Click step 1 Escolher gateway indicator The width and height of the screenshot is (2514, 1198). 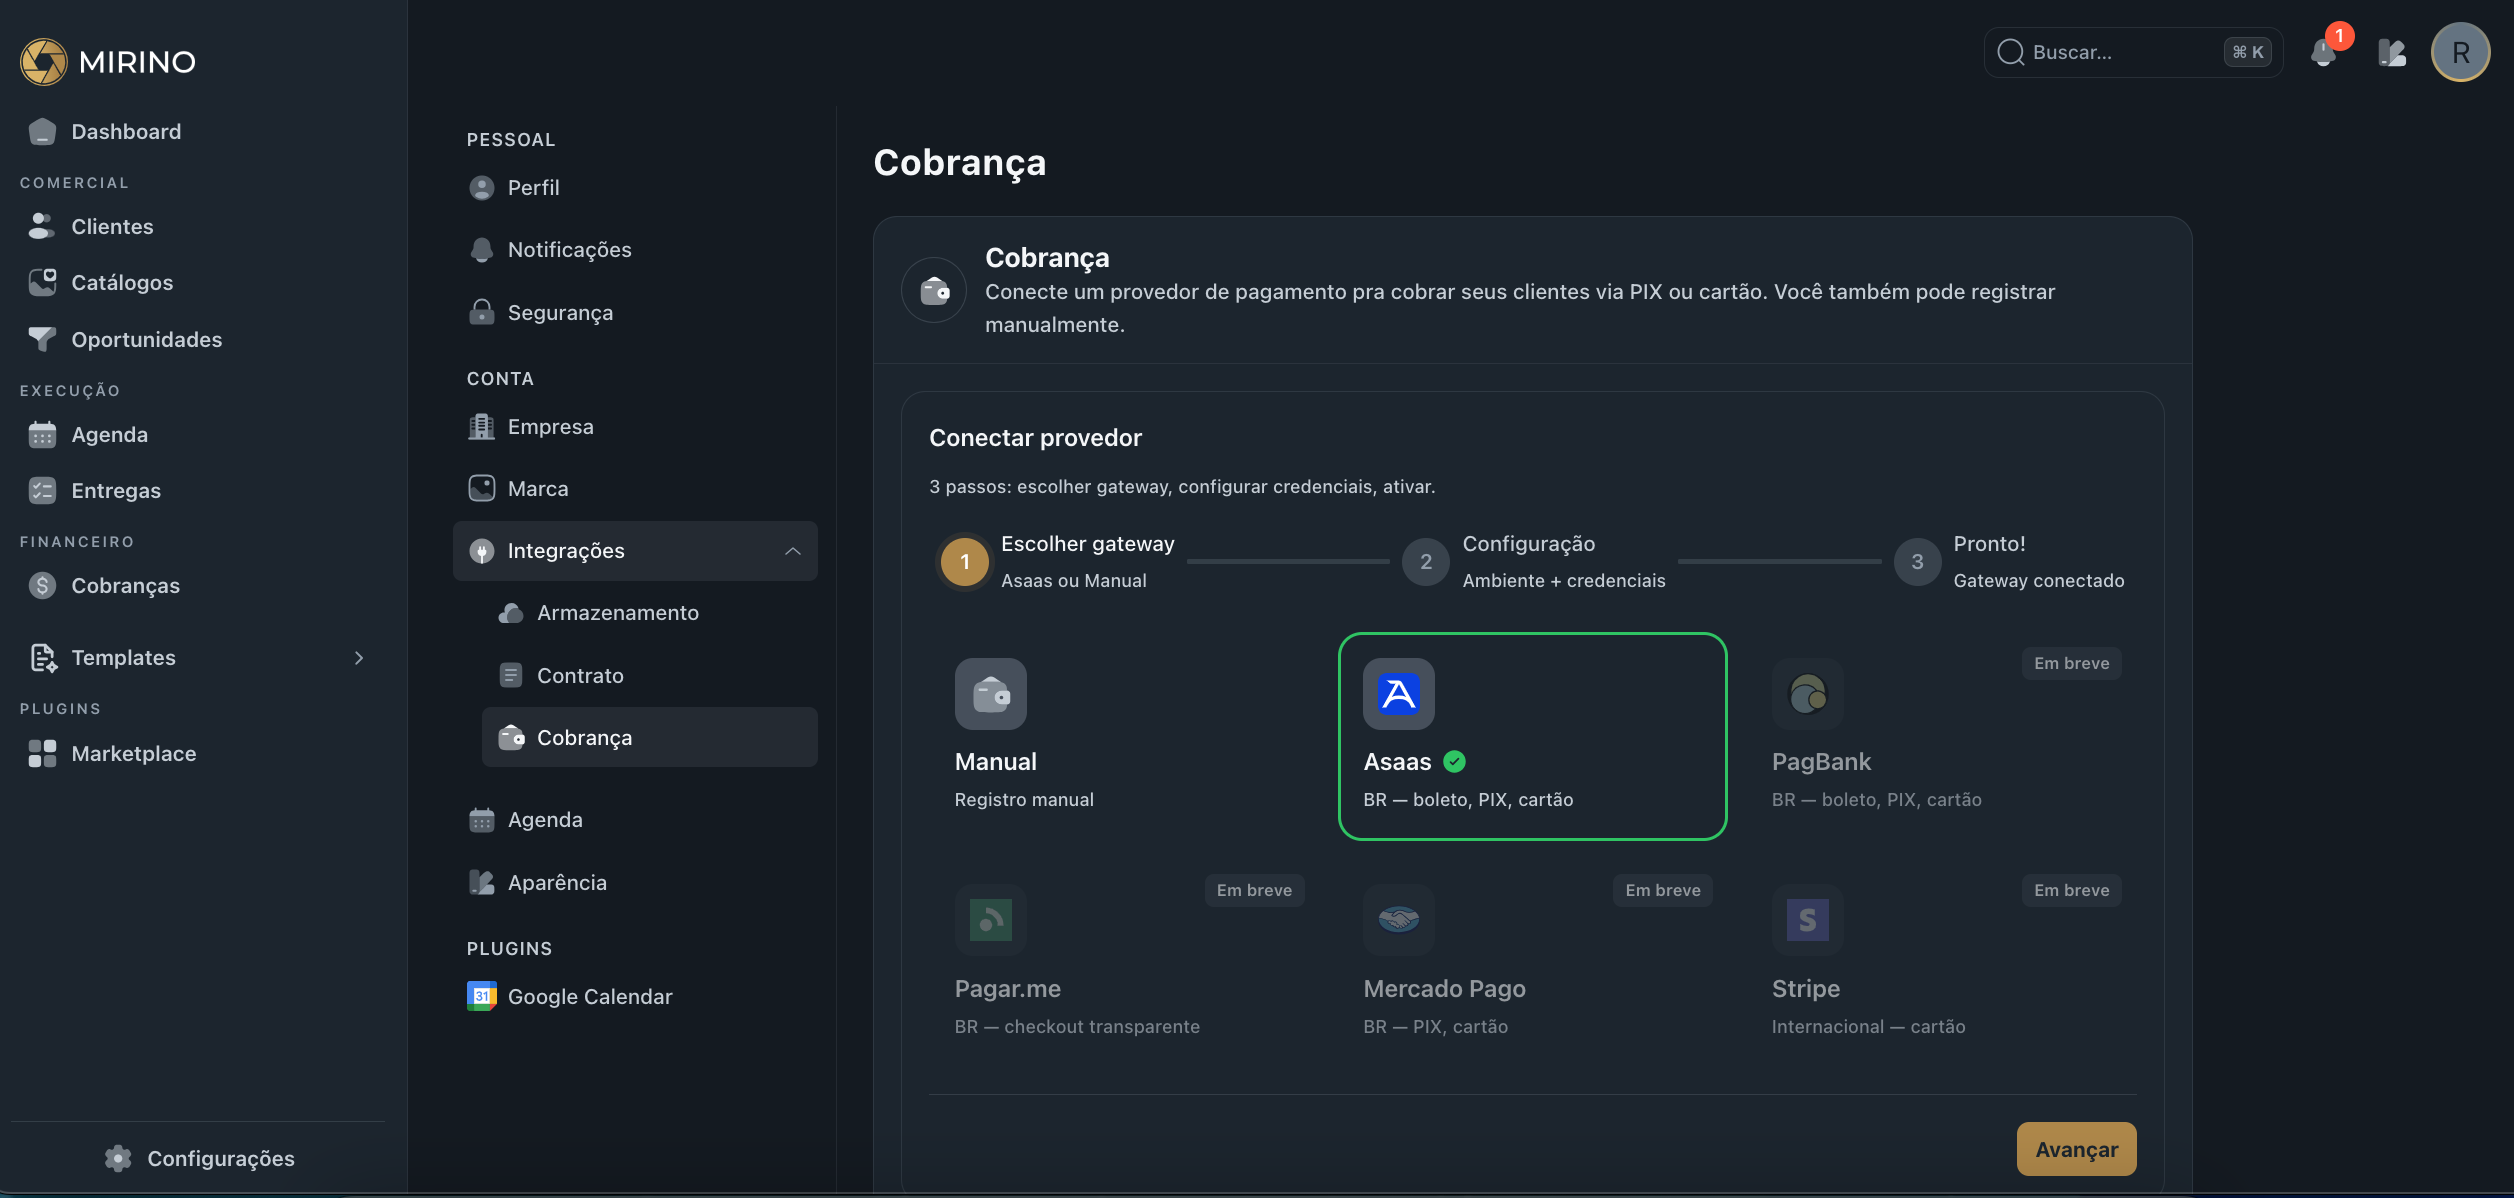(x=964, y=562)
